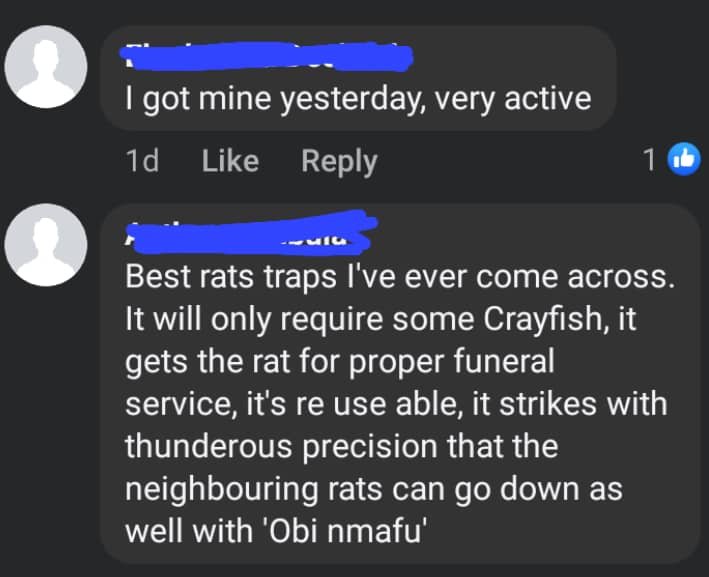Viewport: 709px width, 577px height.
Task: Click the blue thumbs-up reaction icon
Action: [x=684, y=159]
